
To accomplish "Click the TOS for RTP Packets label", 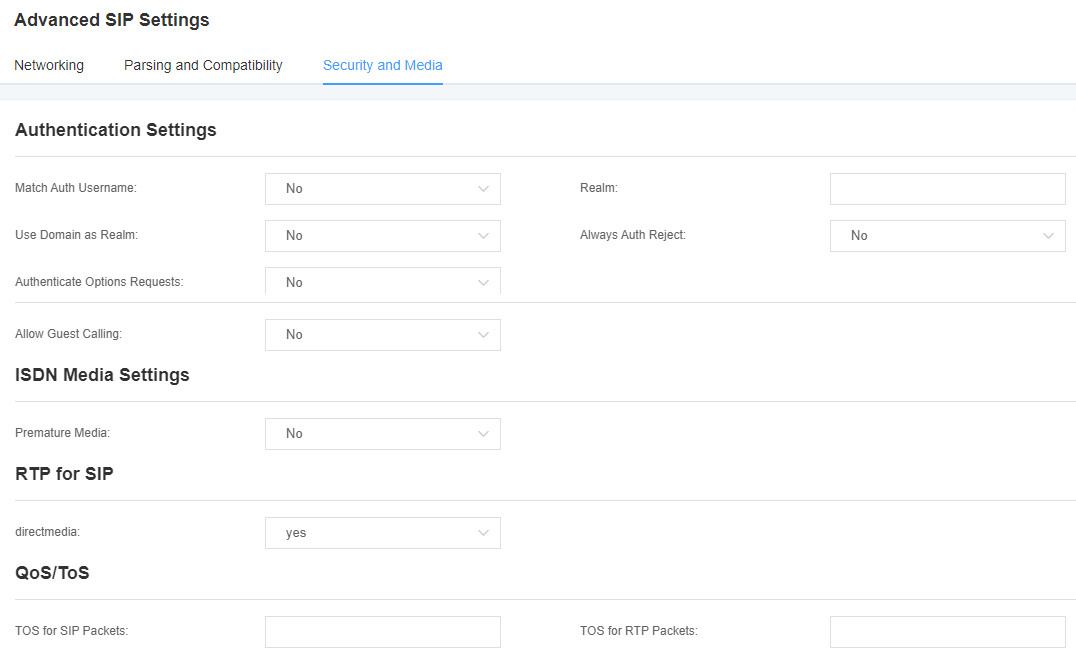I will point(639,631).
